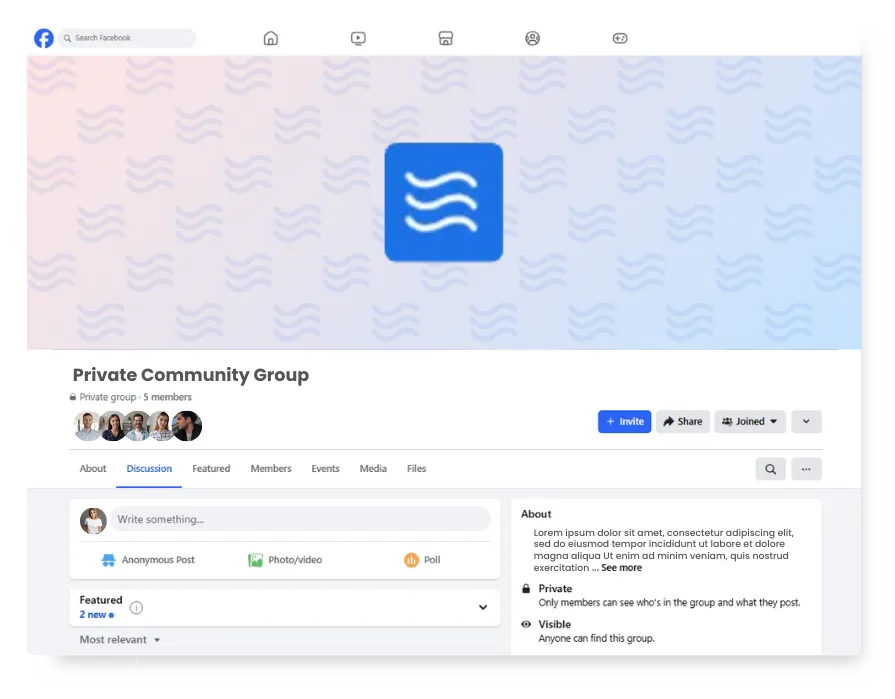
Task: Open the first member's profile photo
Action: 88,426
